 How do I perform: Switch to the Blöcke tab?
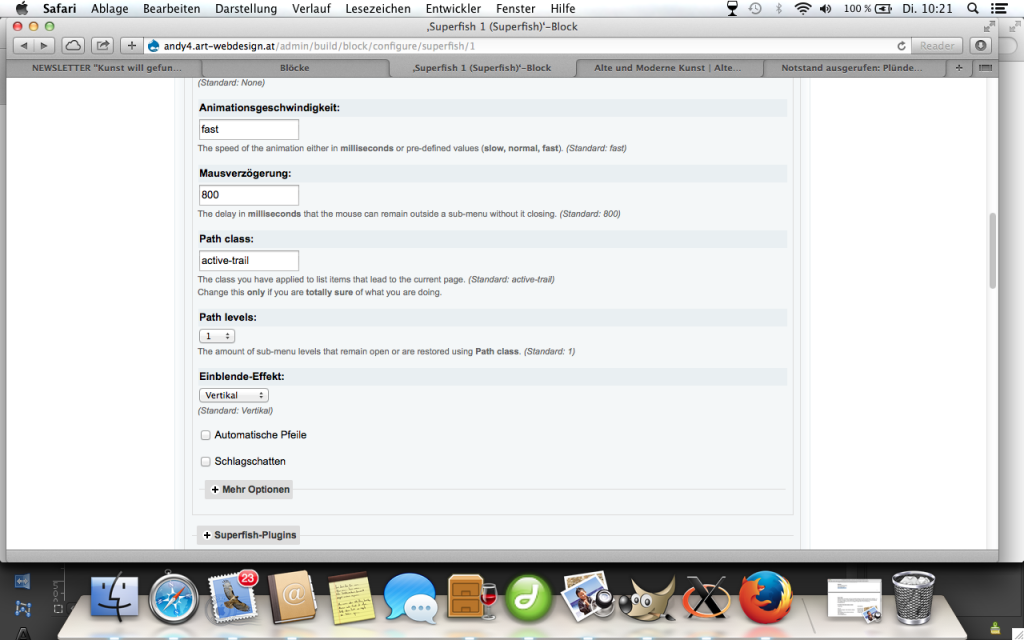pyautogui.click(x=294, y=68)
